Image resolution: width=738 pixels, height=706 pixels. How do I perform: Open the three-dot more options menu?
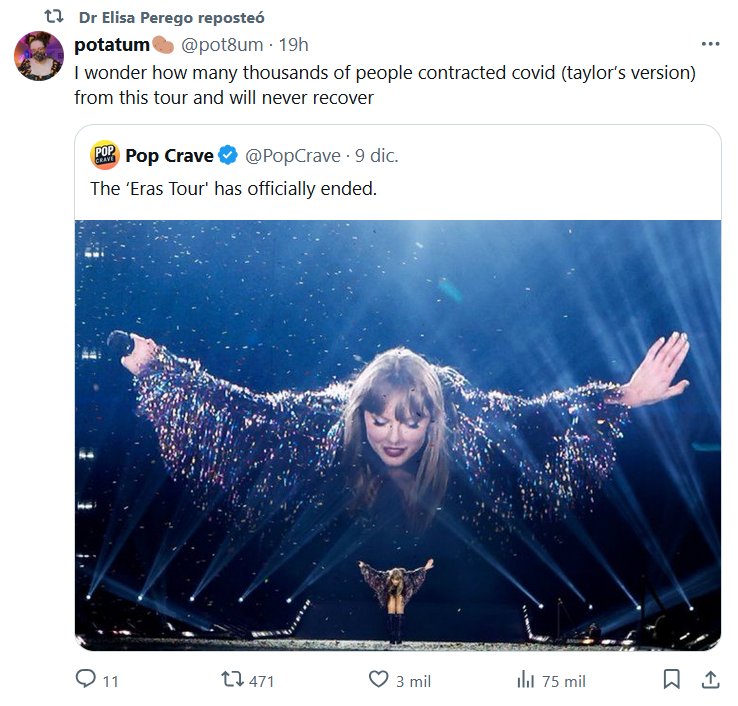710,44
